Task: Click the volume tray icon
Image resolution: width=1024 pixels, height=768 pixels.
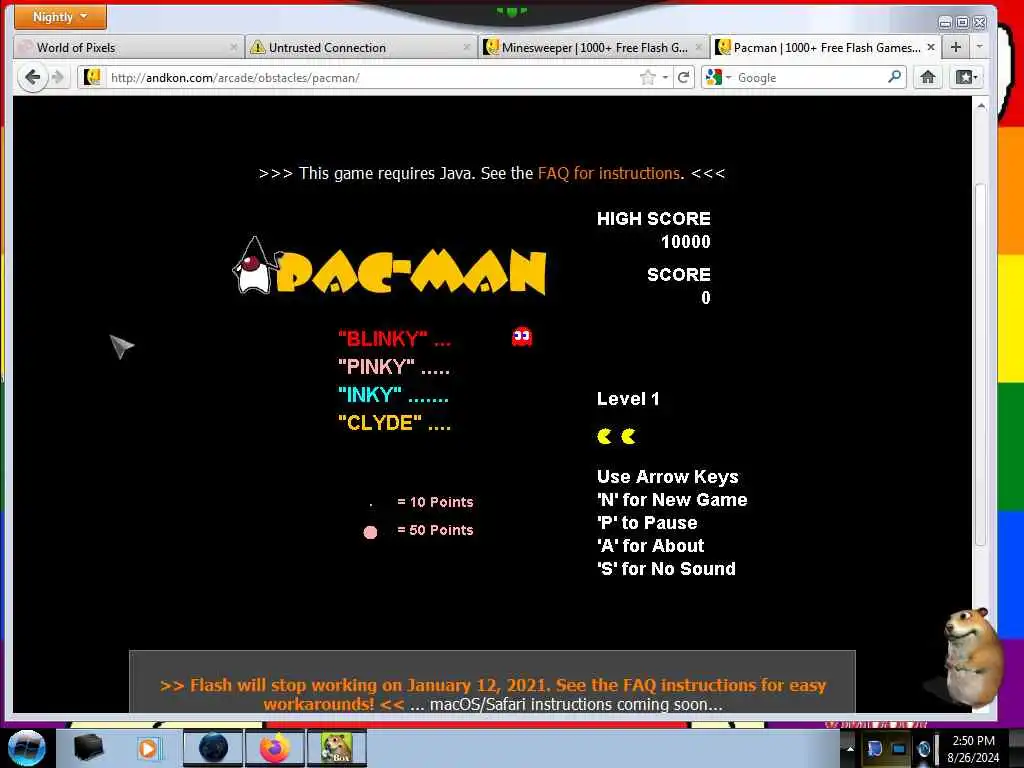Action: pos(923,749)
